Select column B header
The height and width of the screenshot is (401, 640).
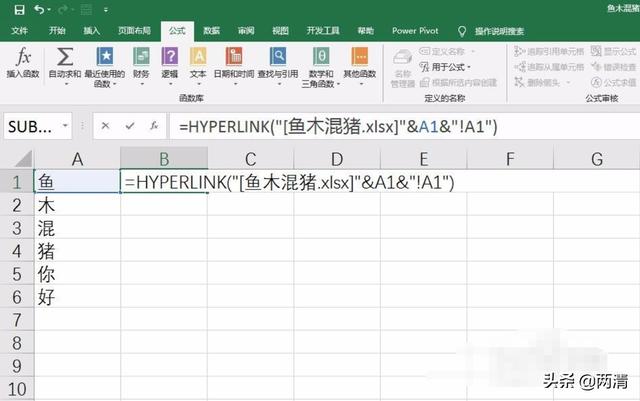(x=164, y=159)
